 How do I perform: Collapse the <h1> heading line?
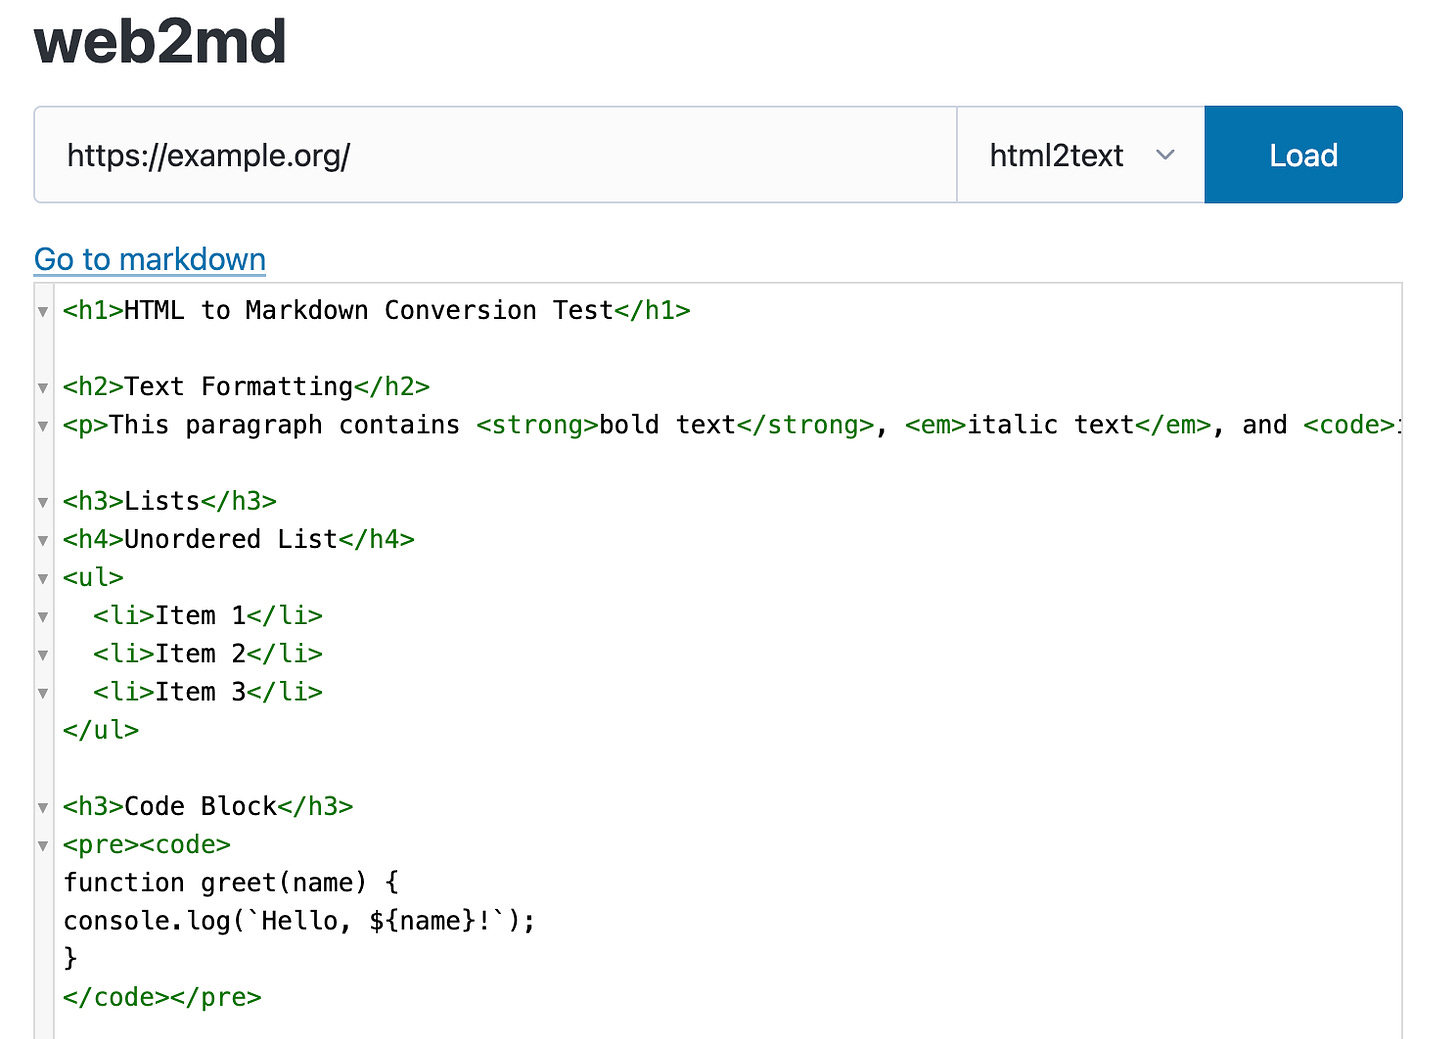(x=42, y=311)
